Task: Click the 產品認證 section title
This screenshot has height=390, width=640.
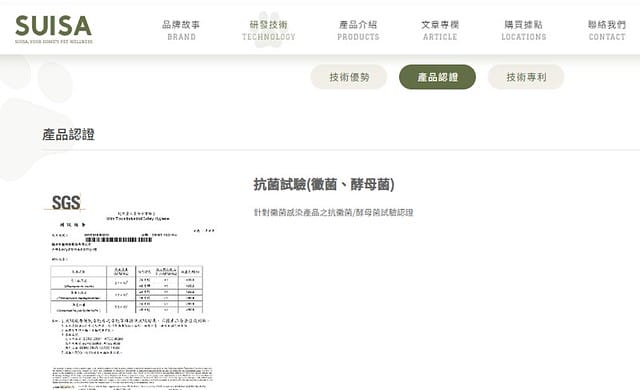Action: (69, 134)
